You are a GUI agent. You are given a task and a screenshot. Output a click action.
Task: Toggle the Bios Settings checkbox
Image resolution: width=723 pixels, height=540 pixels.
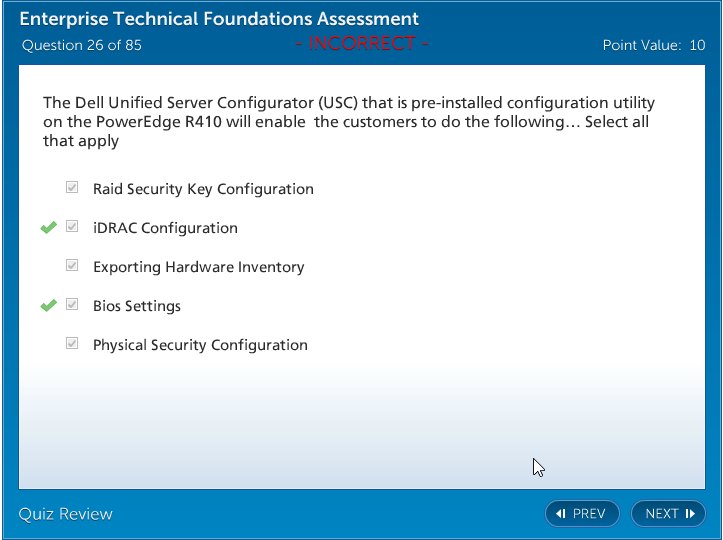(x=72, y=305)
